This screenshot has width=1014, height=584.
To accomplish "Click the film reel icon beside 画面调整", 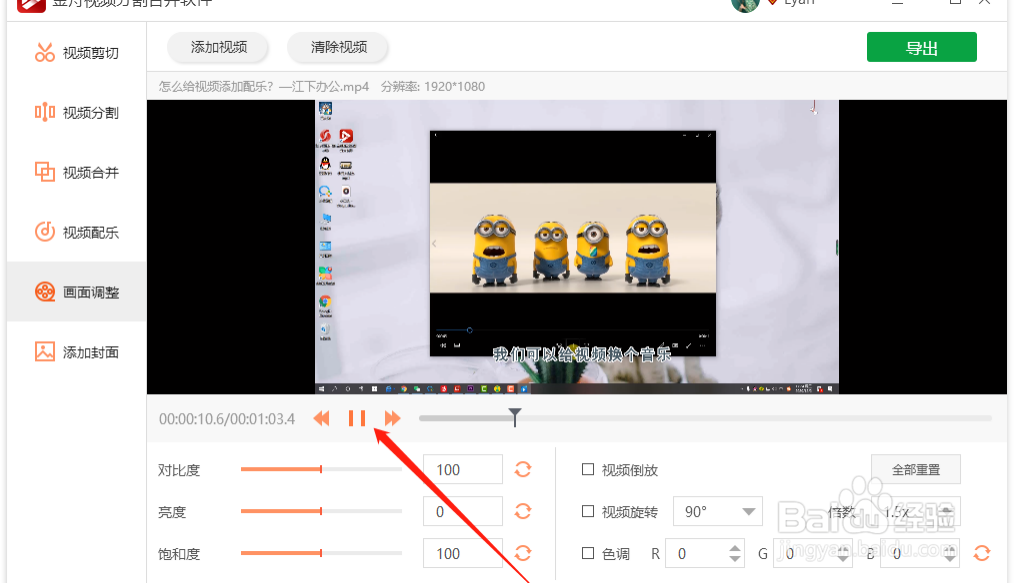I will pos(45,292).
